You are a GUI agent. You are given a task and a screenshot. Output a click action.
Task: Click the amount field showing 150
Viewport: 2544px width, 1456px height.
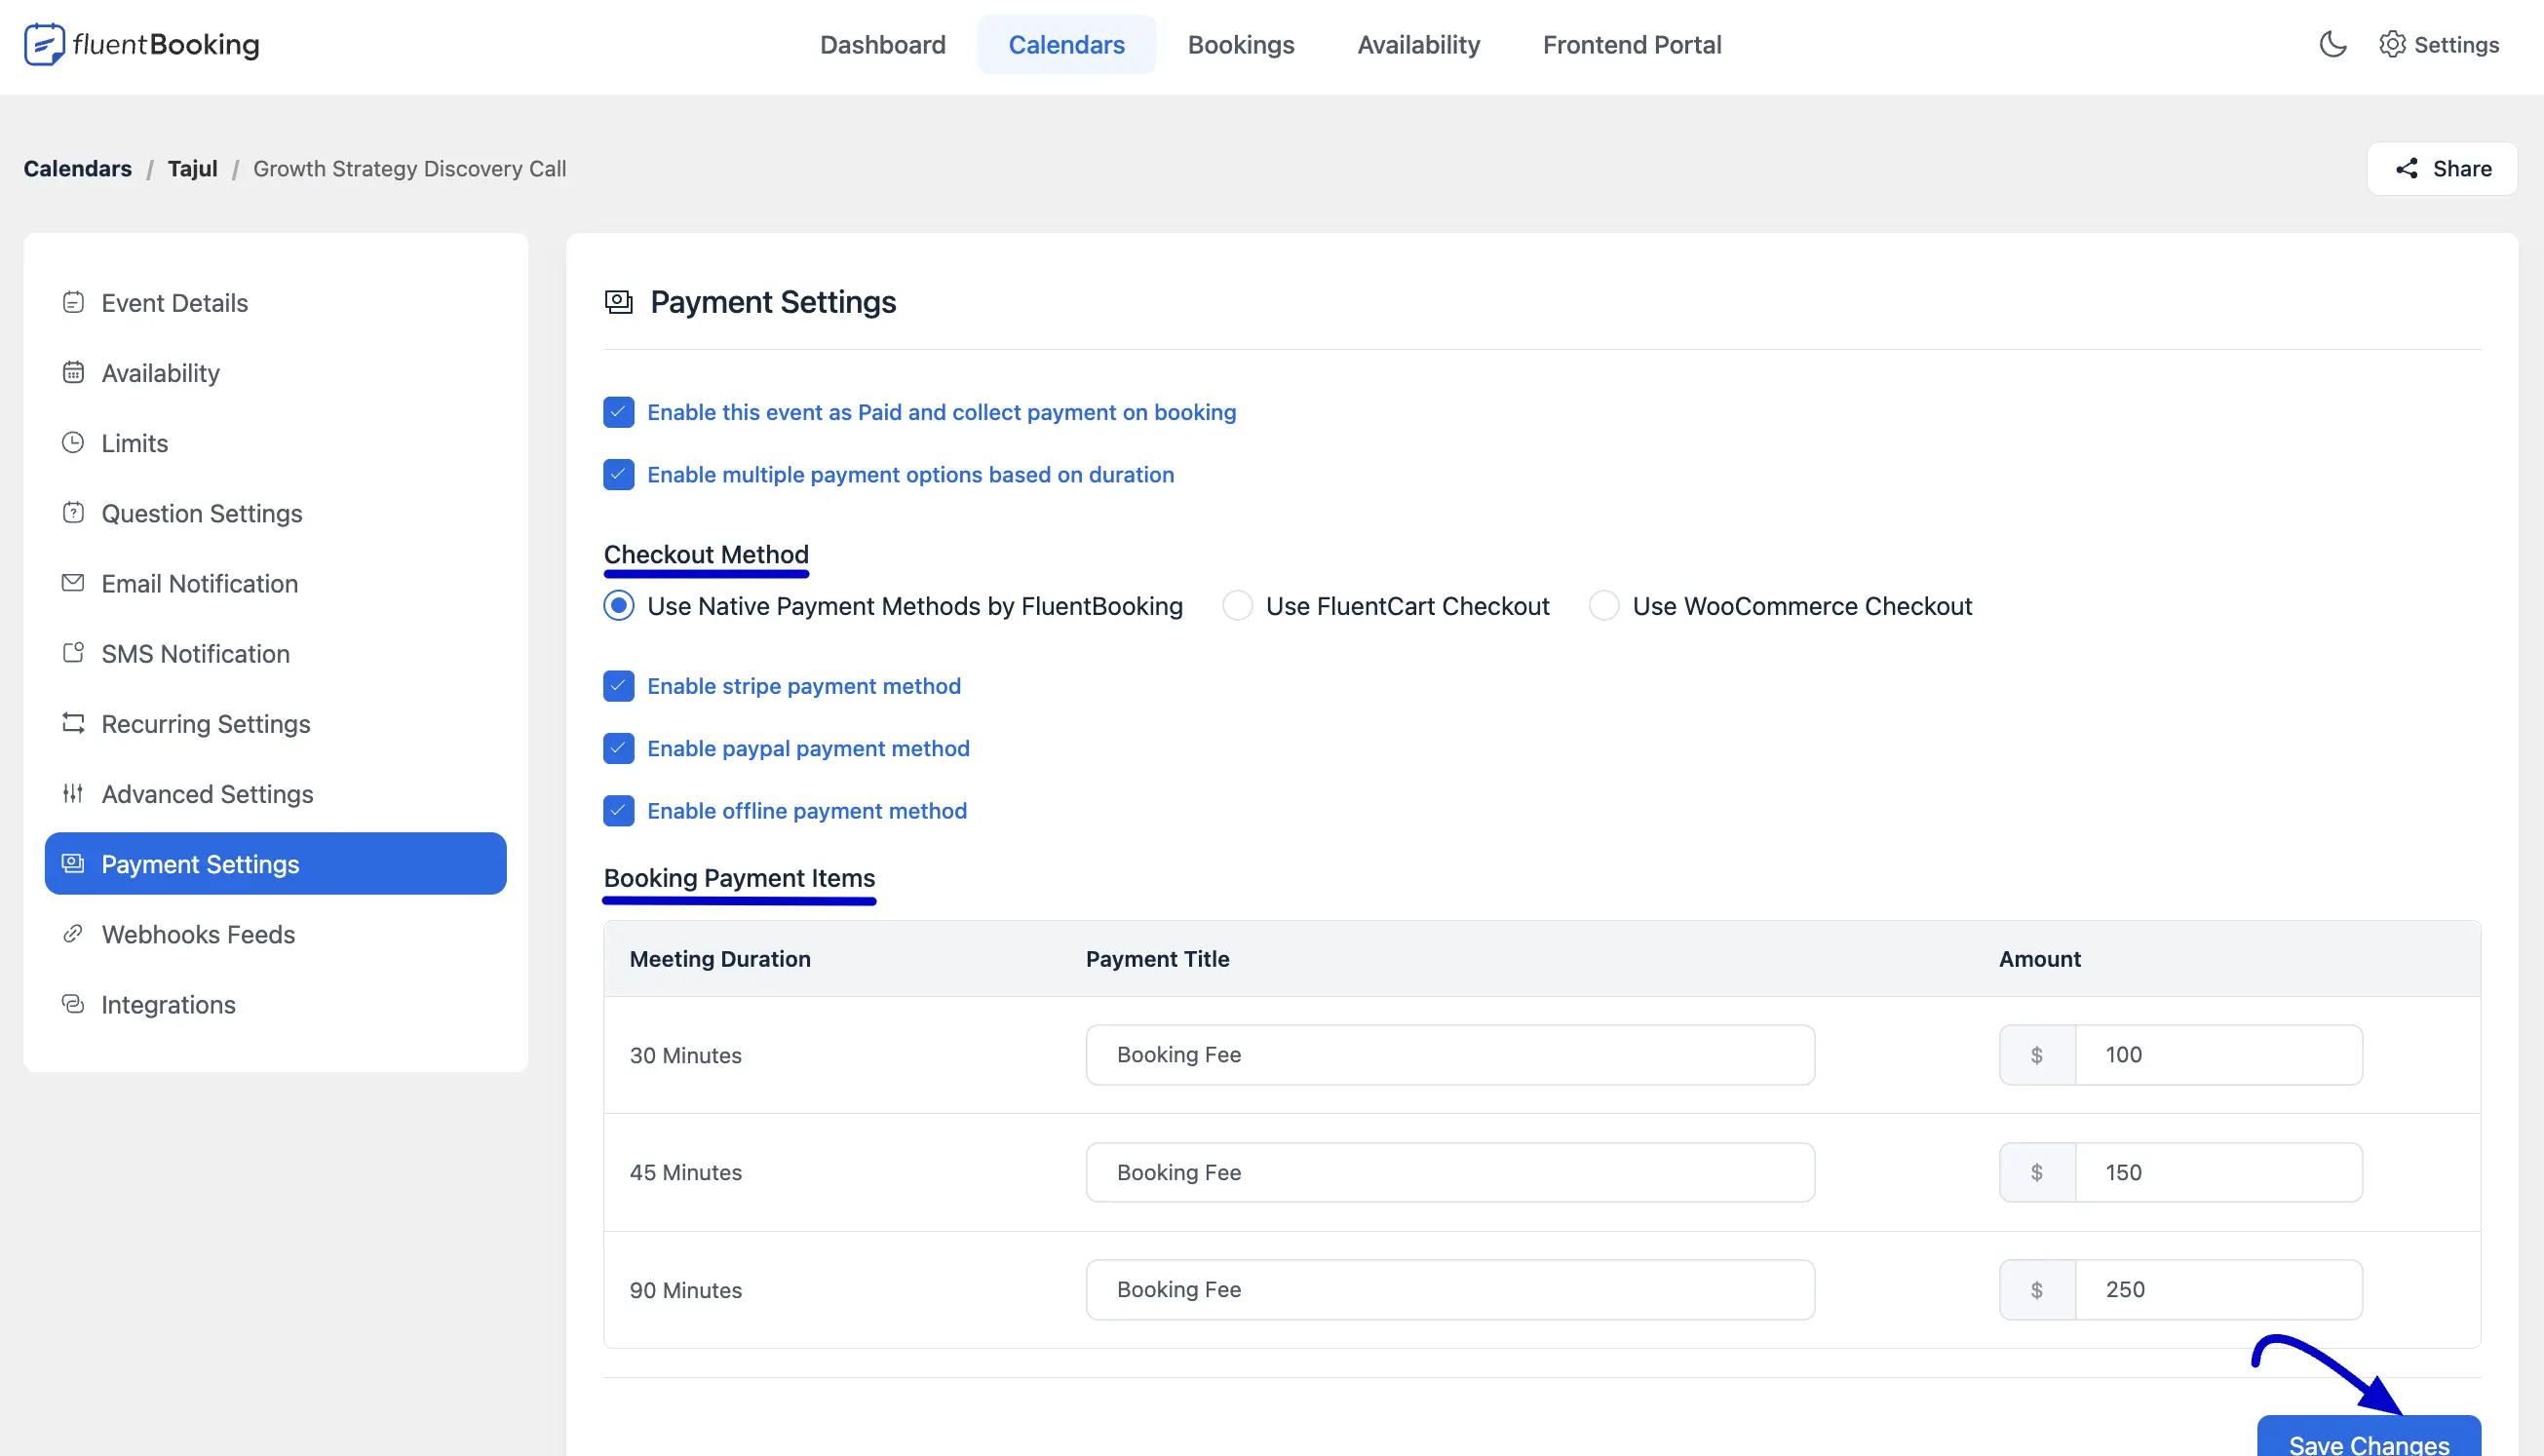(x=2218, y=1172)
